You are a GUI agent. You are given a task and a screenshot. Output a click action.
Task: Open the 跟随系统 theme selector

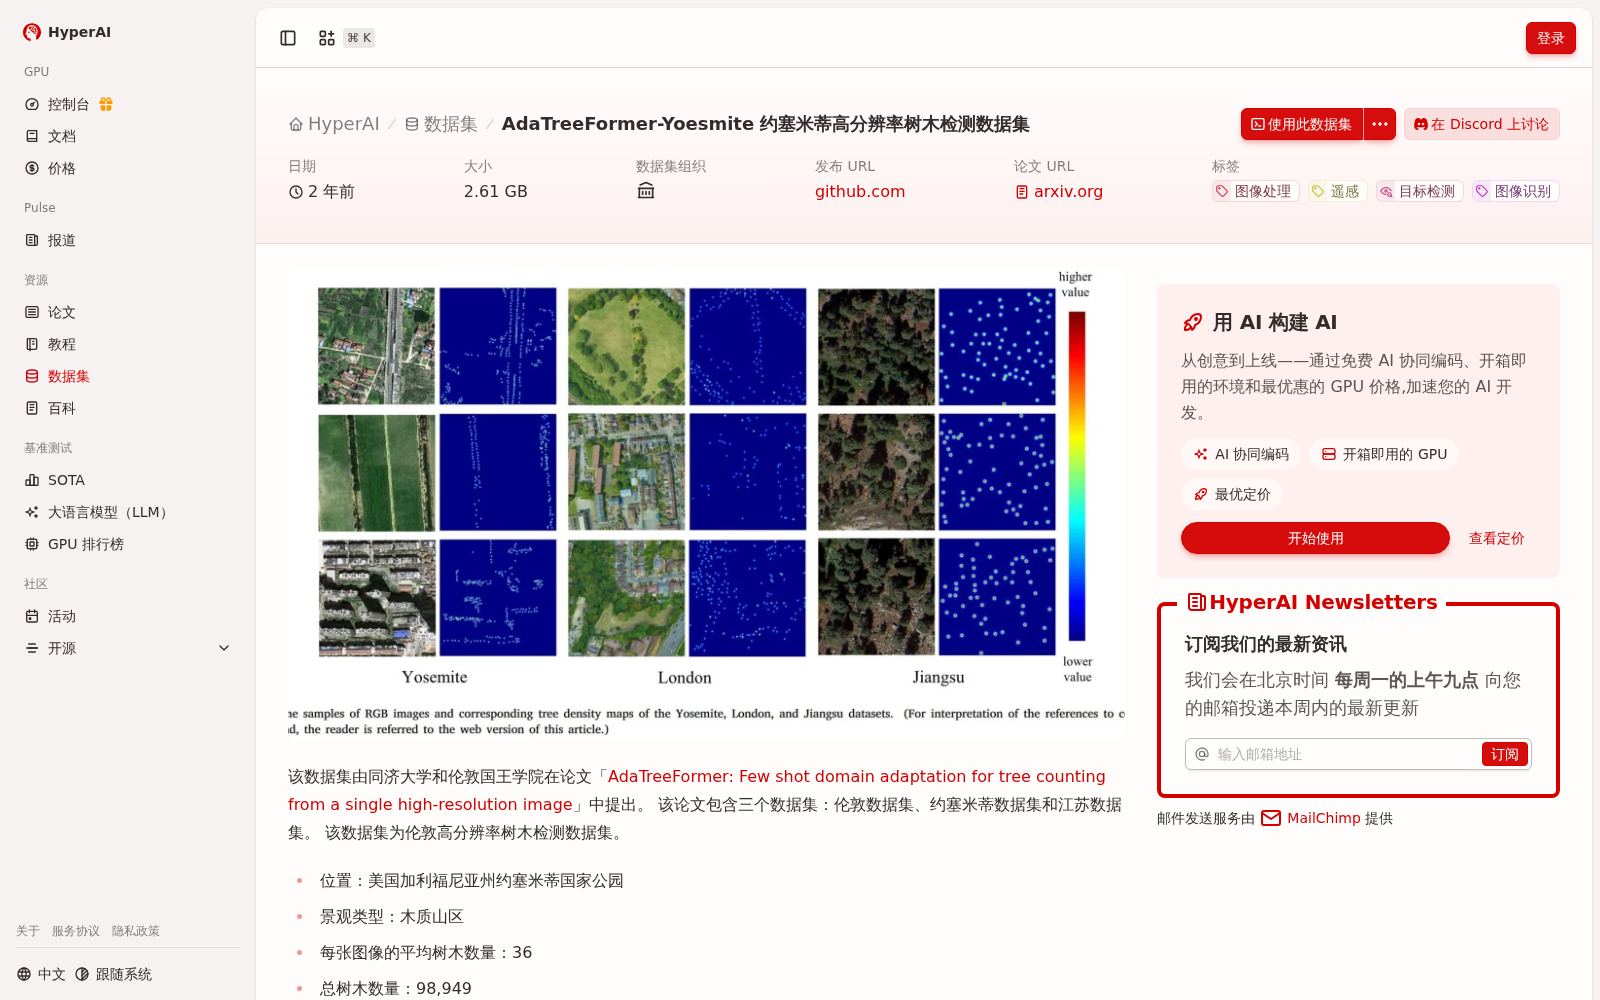click(113, 974)
